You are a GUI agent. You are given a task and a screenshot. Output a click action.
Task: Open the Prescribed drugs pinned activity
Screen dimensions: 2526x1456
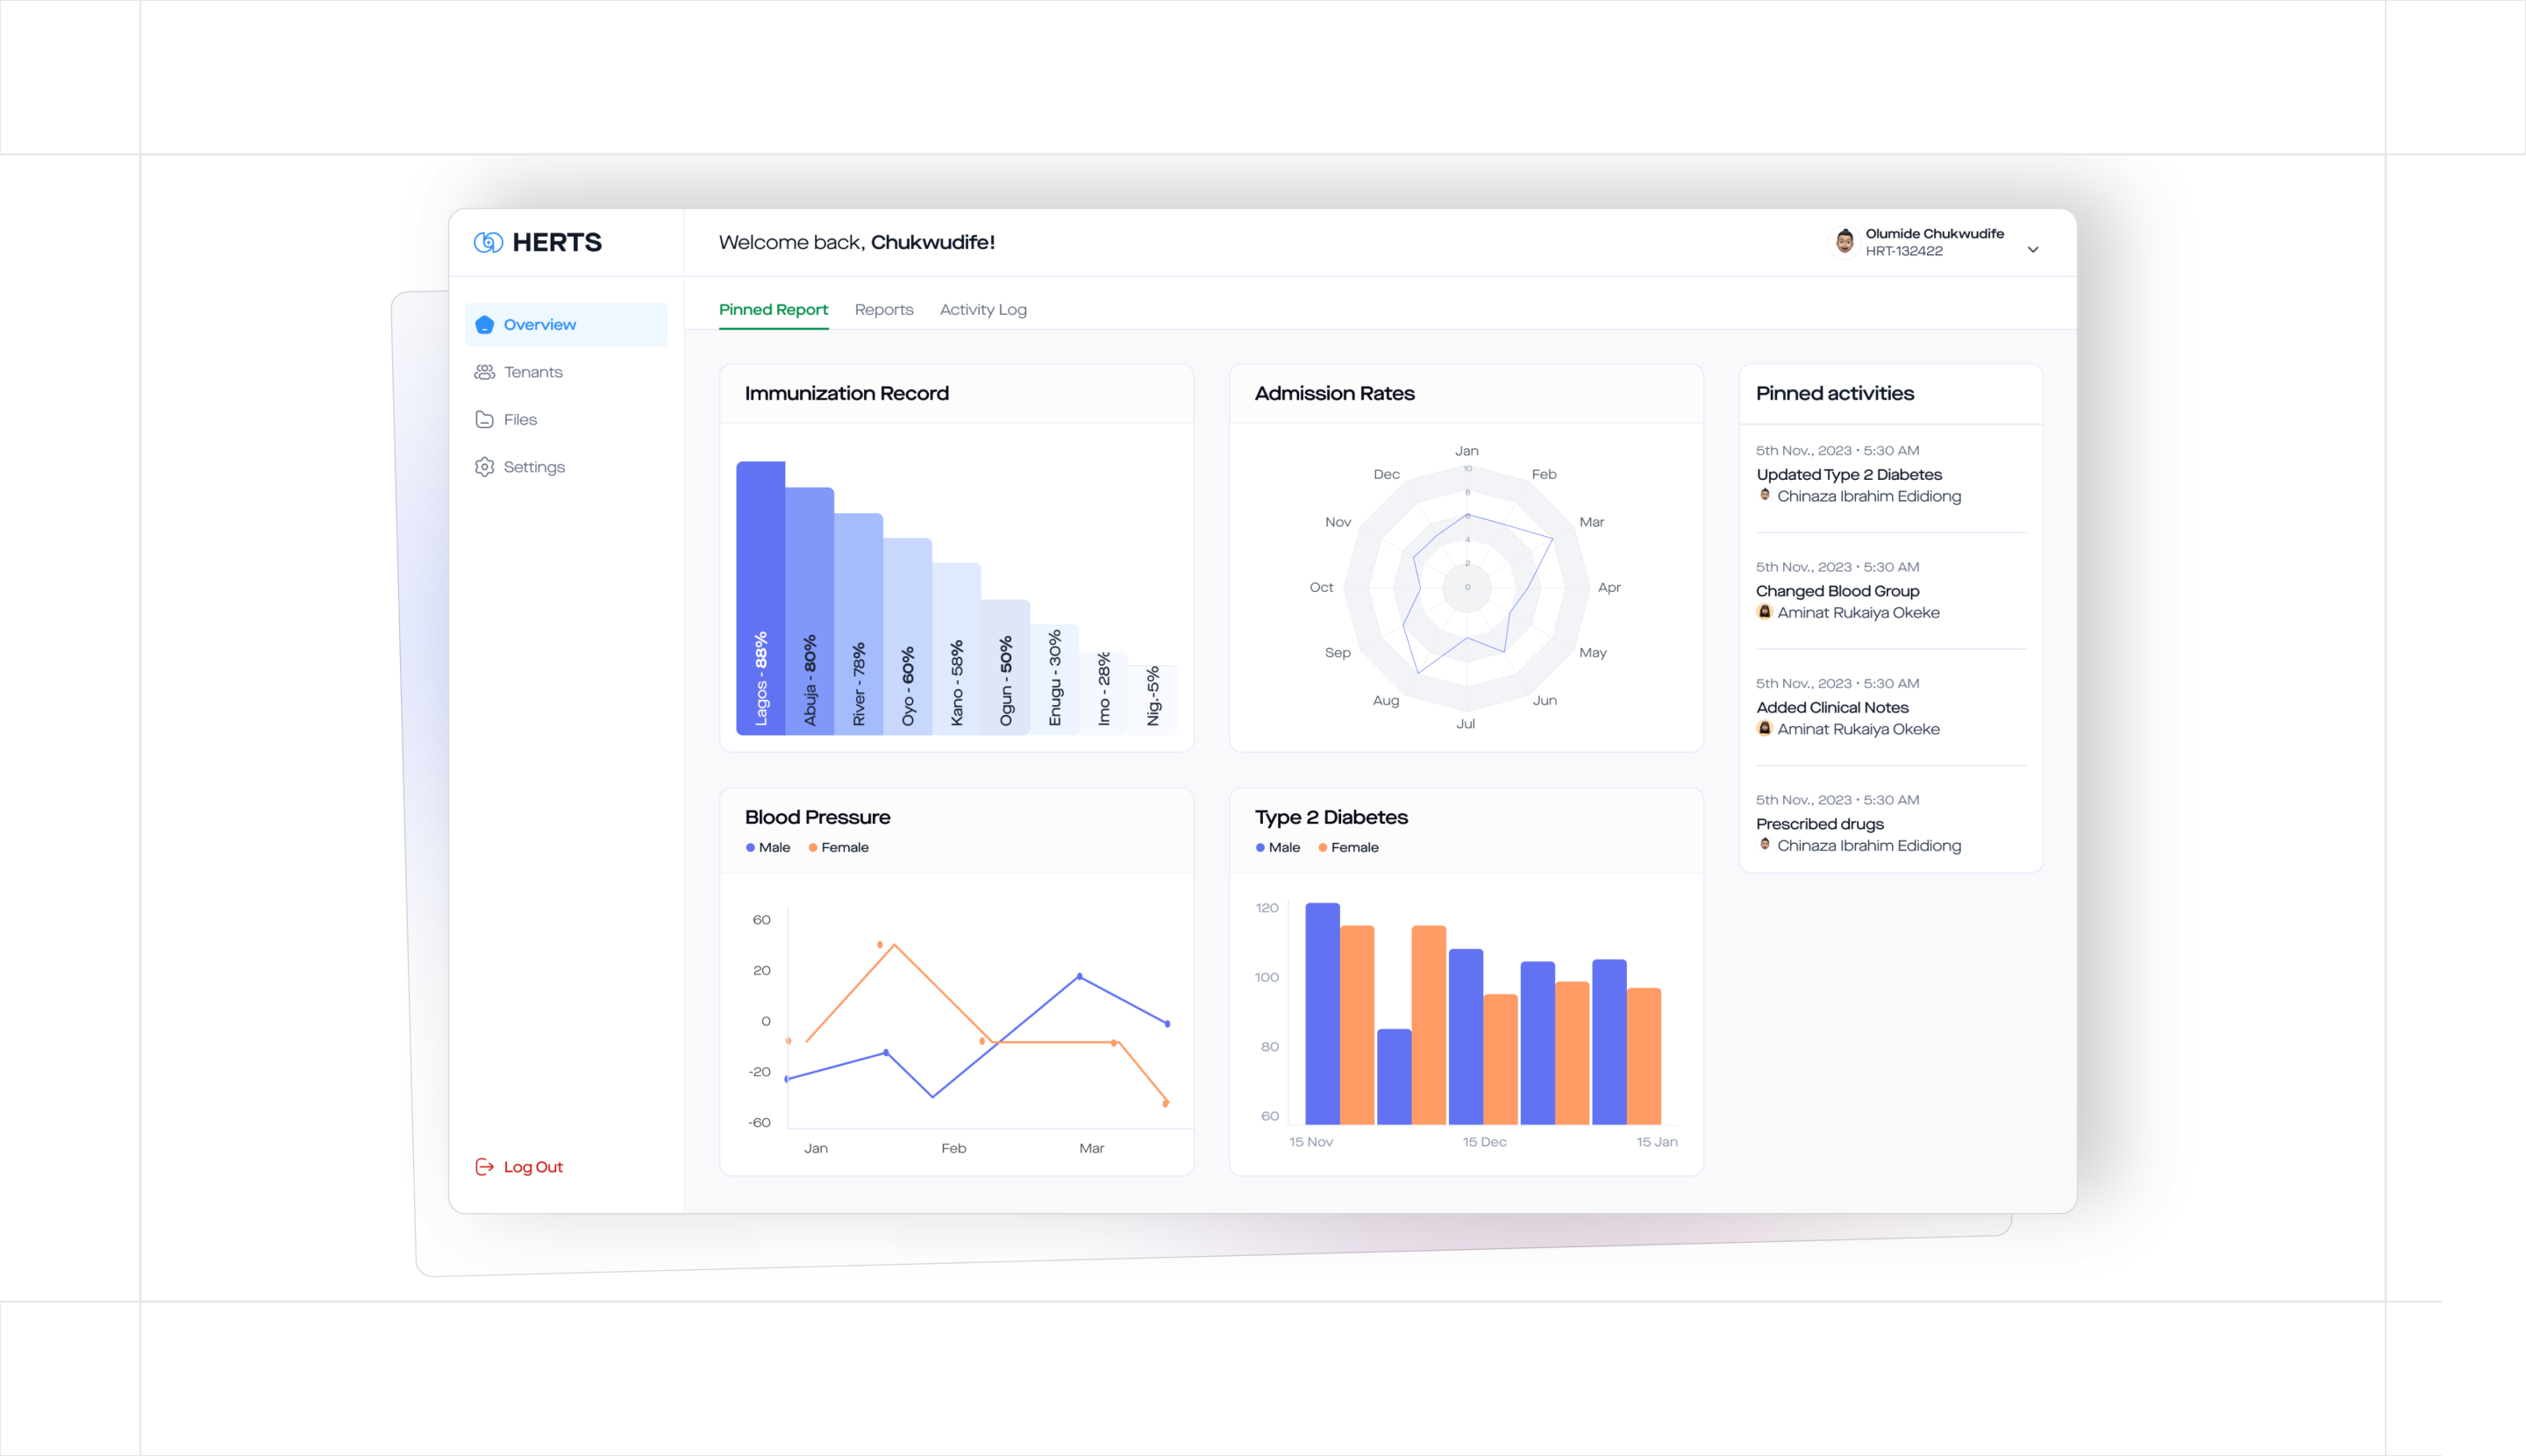(x=1820, y=824)
